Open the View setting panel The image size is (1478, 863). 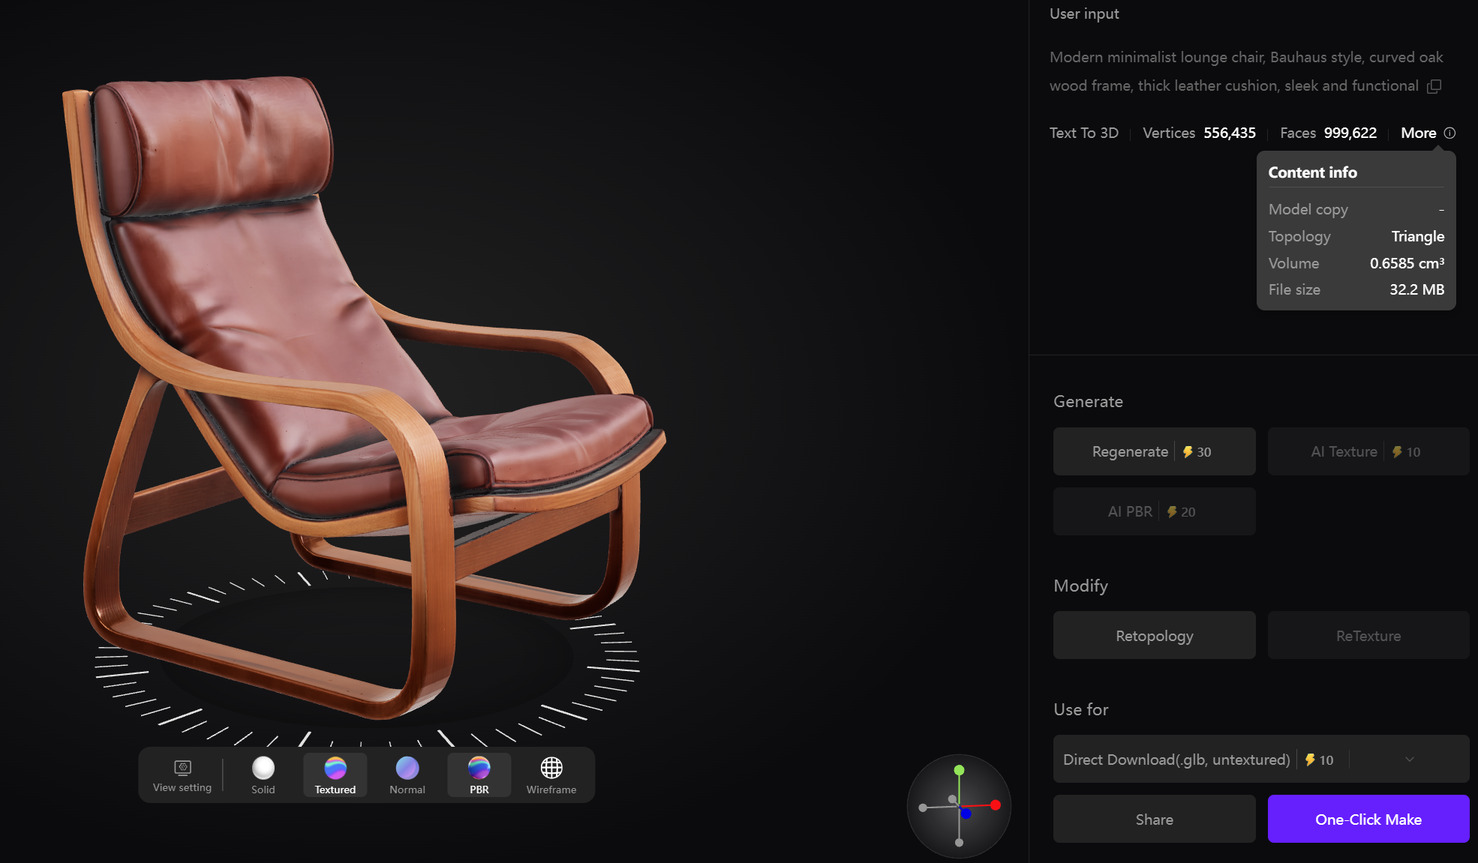click(182, 774)
